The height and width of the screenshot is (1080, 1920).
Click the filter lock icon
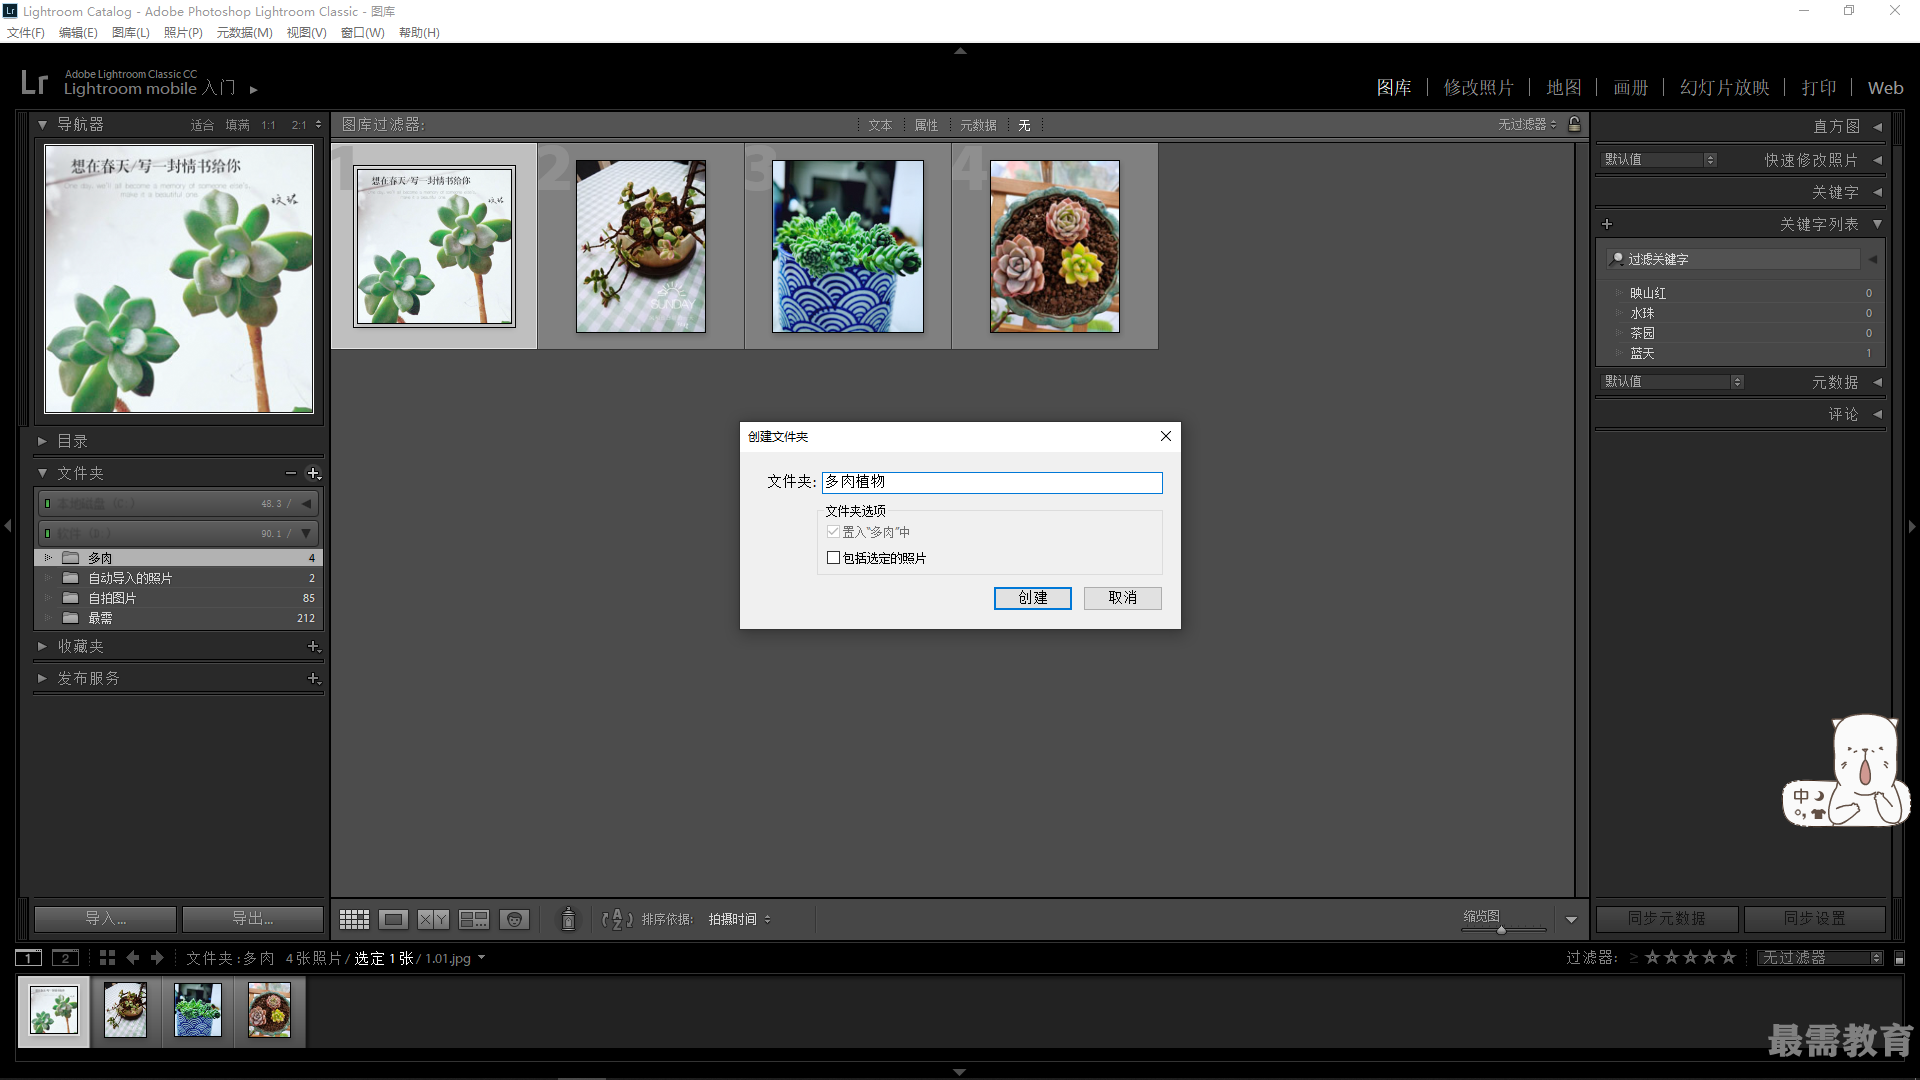[x=1575, y=124]
